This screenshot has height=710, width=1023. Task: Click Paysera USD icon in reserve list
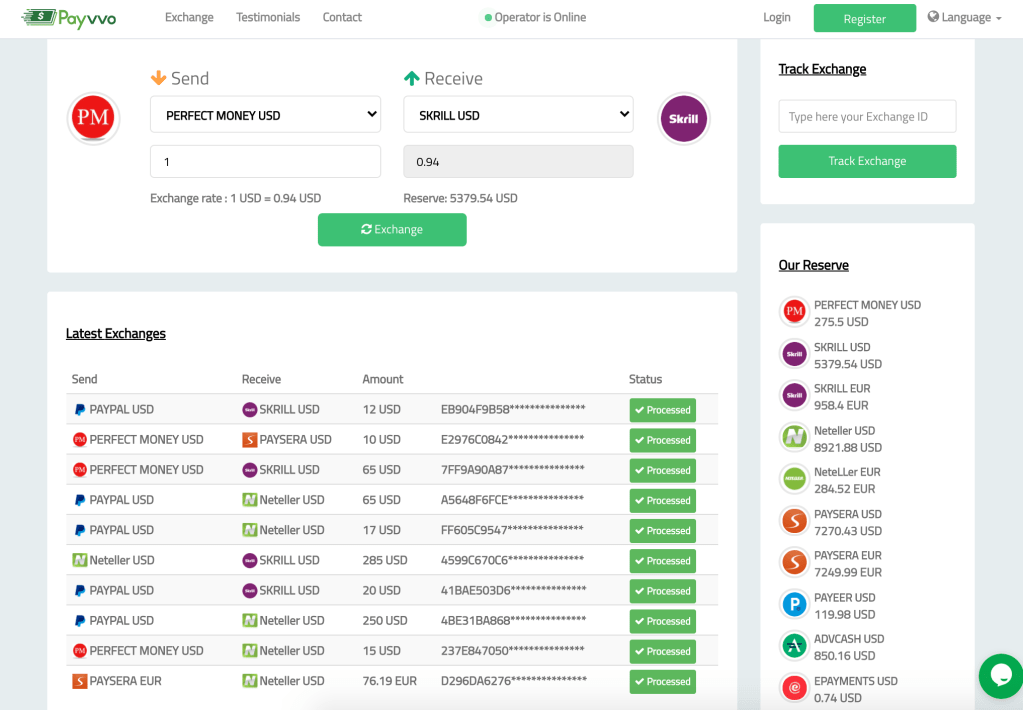(x=795, y=521)
